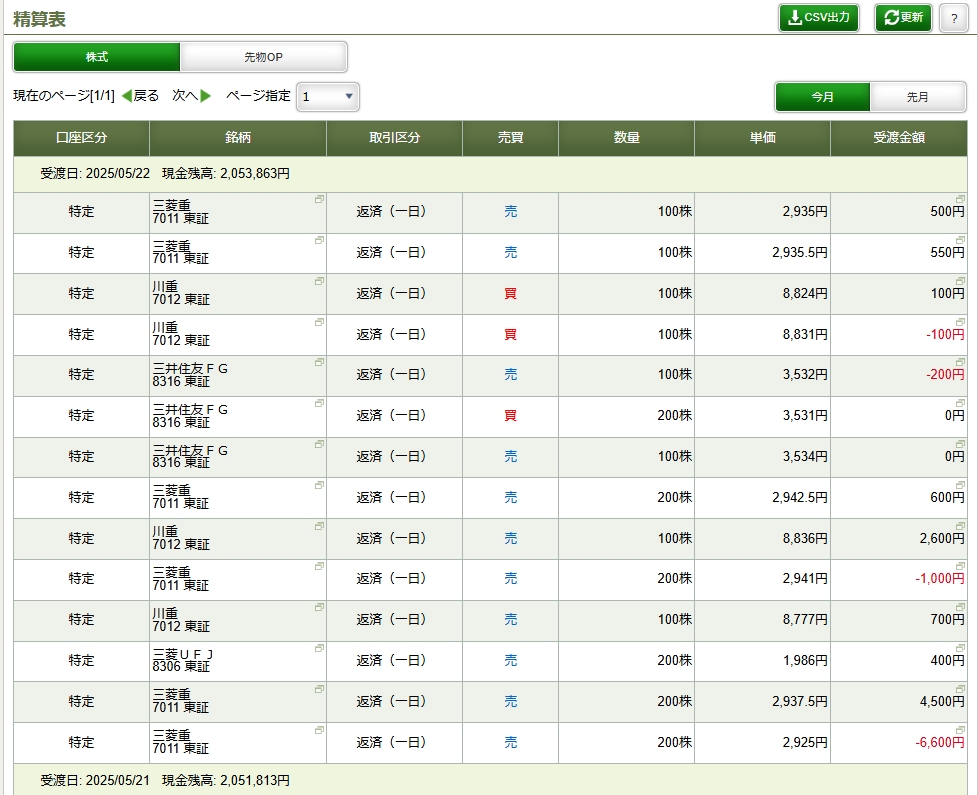Open stock popup icon in 三井住友FG 3,534円 row
The height and width of the screenshot is (795, 978).
click(319, 444)
